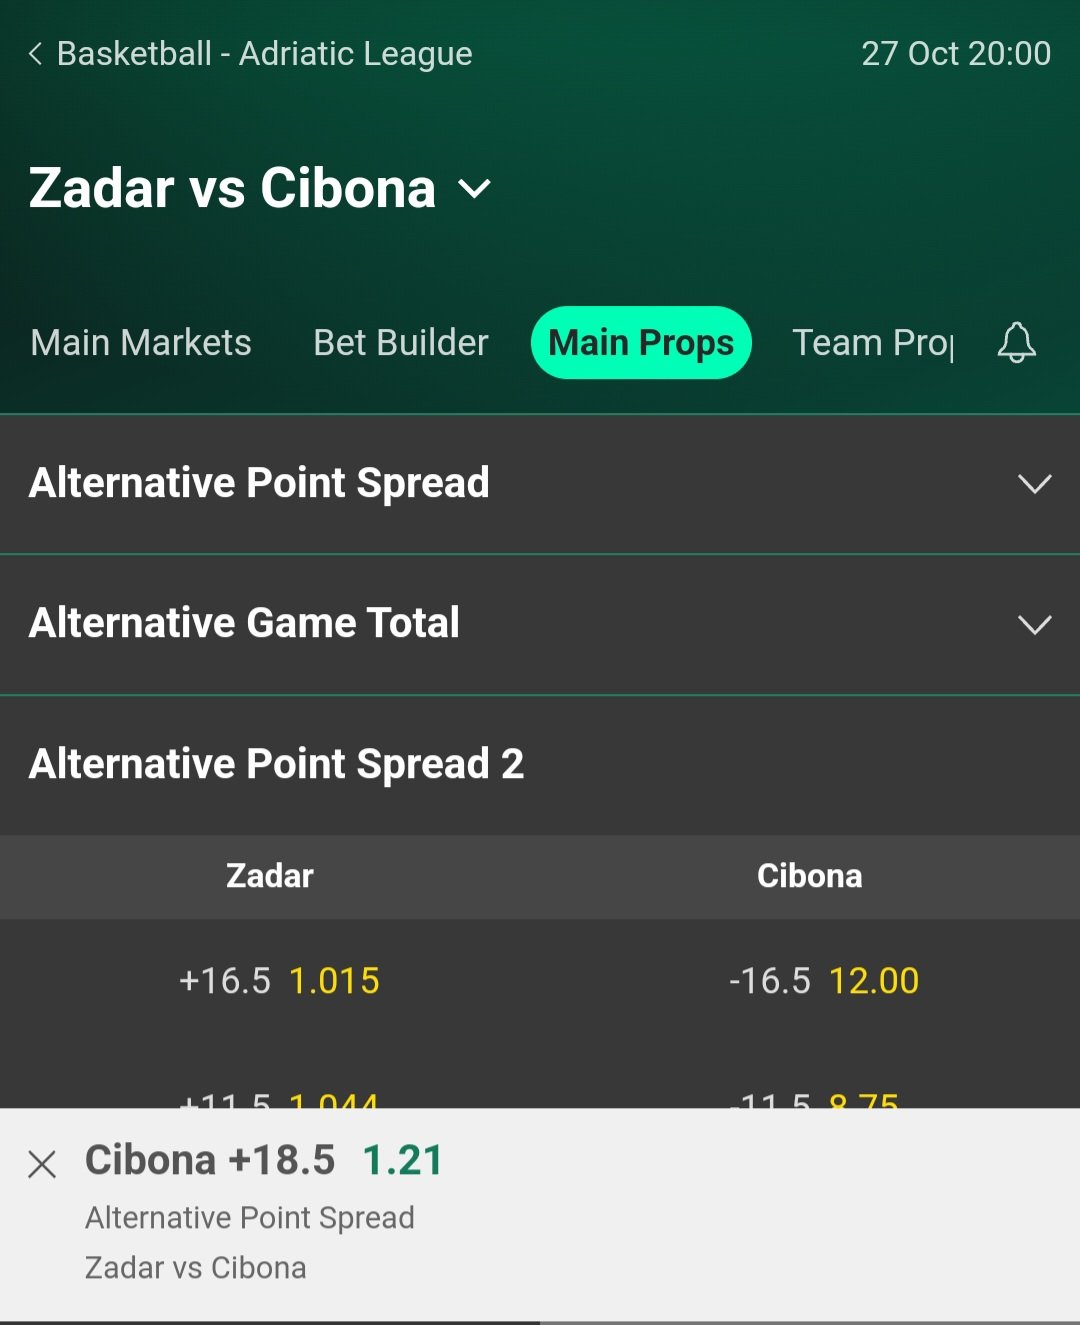Tap the back arrow beside Basketball
This screenshot has height=1325, width=1080.
pos(36,54)
